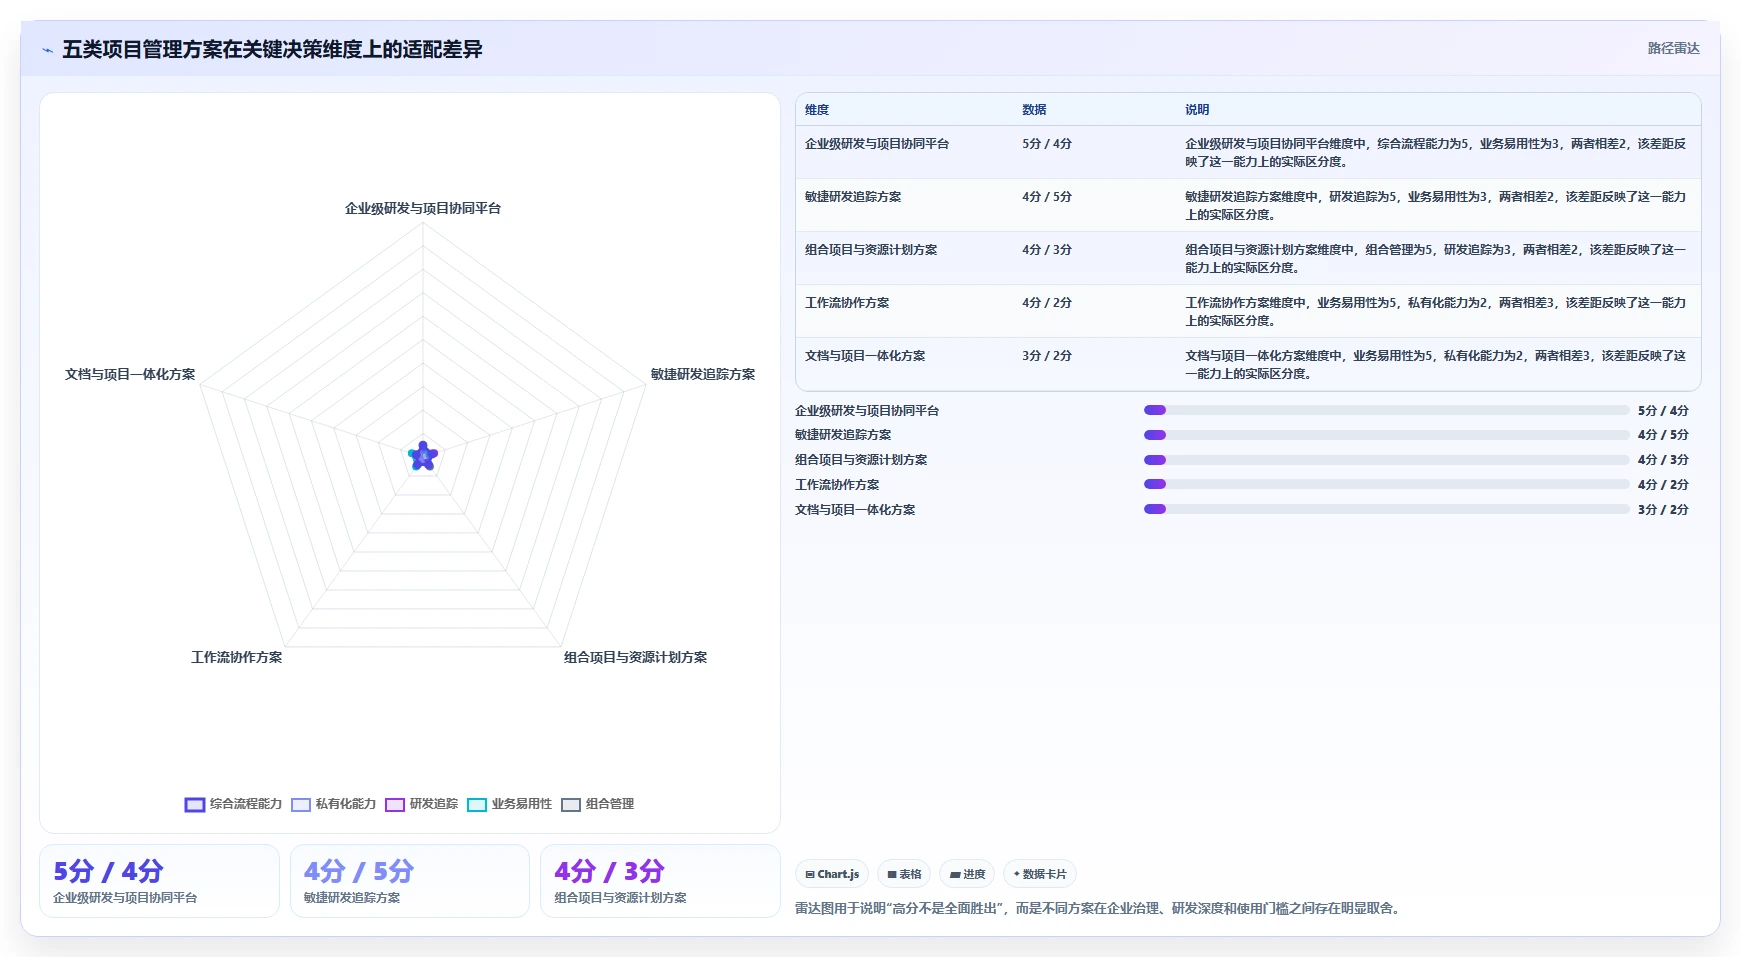Screen dimensions: 1741x957
Task: Select the 4分 / 5分 敏捷研发追踪方案 card
Action: coord(410,881)
